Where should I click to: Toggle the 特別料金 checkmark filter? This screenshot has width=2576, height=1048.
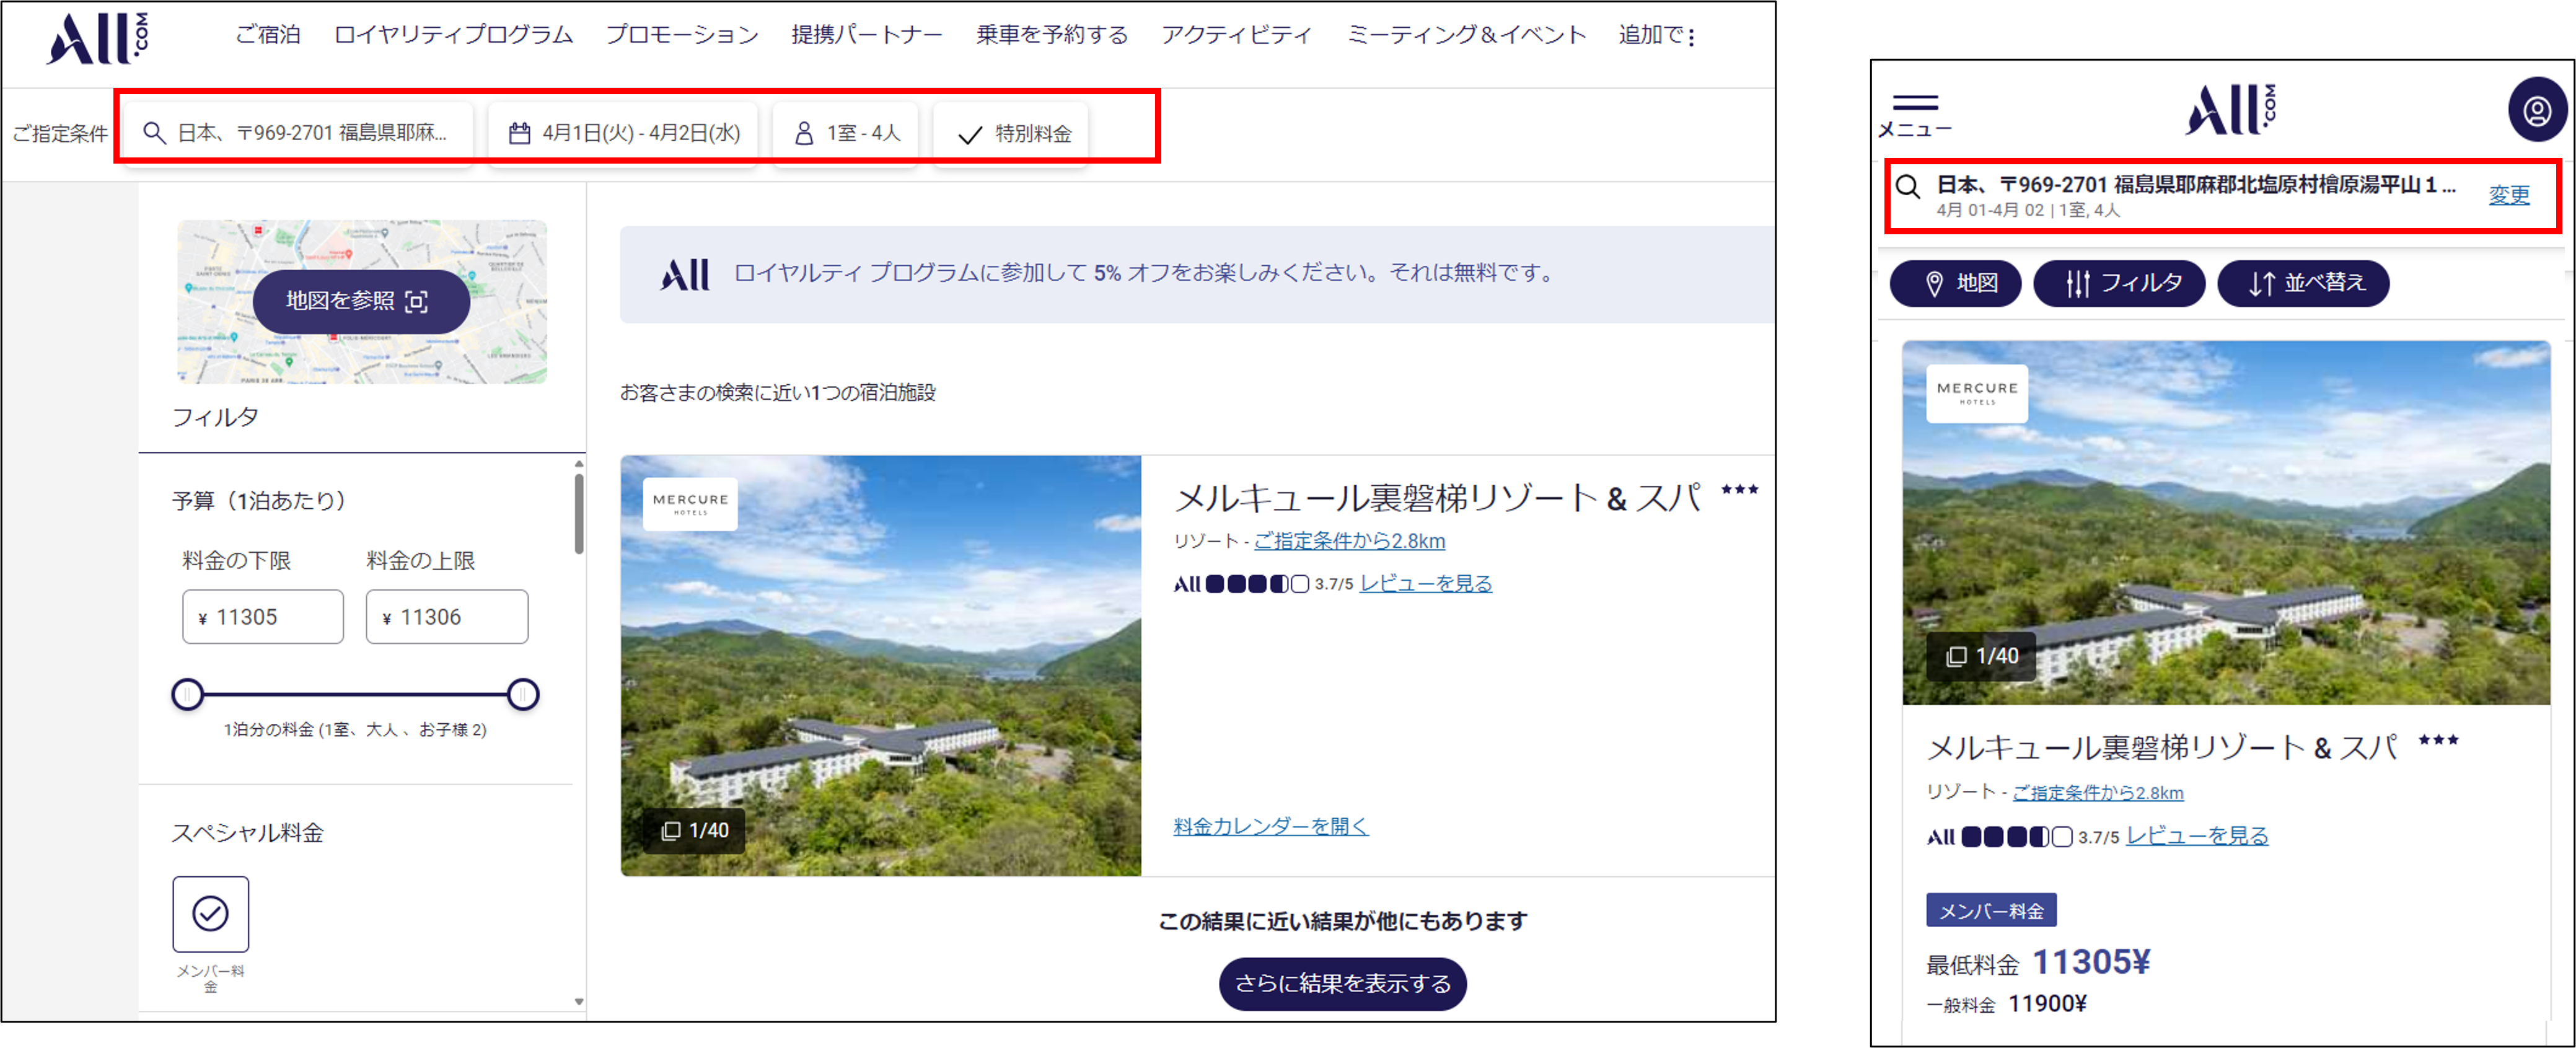(x=1011, y=133)
